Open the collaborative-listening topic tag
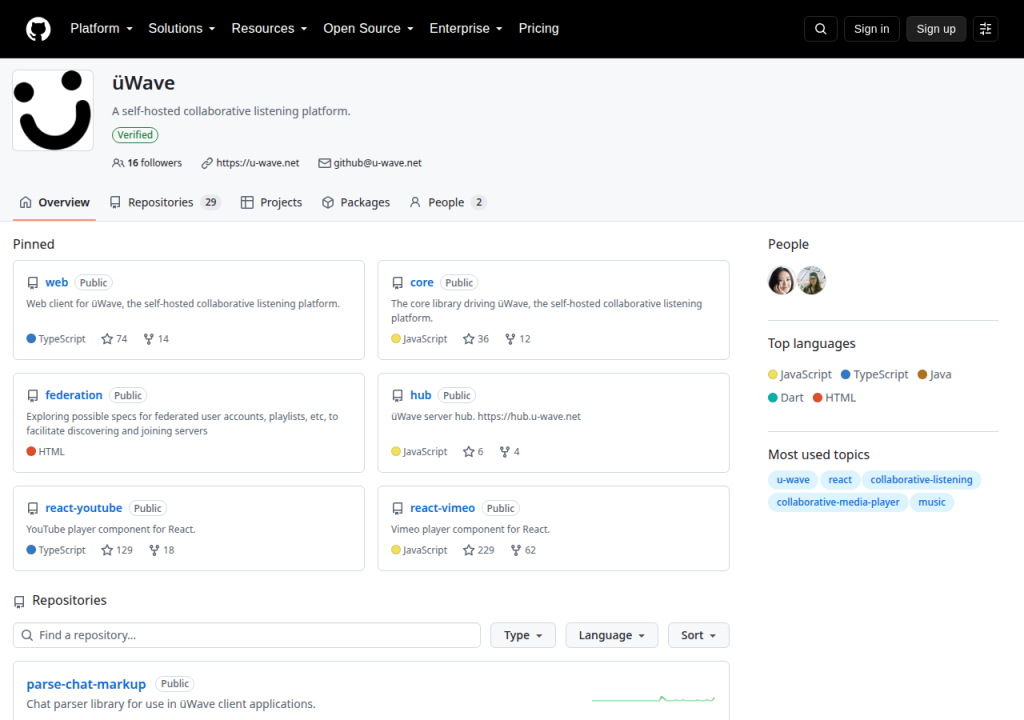Viewport: 1024px width, 720px height. point(921,480)
